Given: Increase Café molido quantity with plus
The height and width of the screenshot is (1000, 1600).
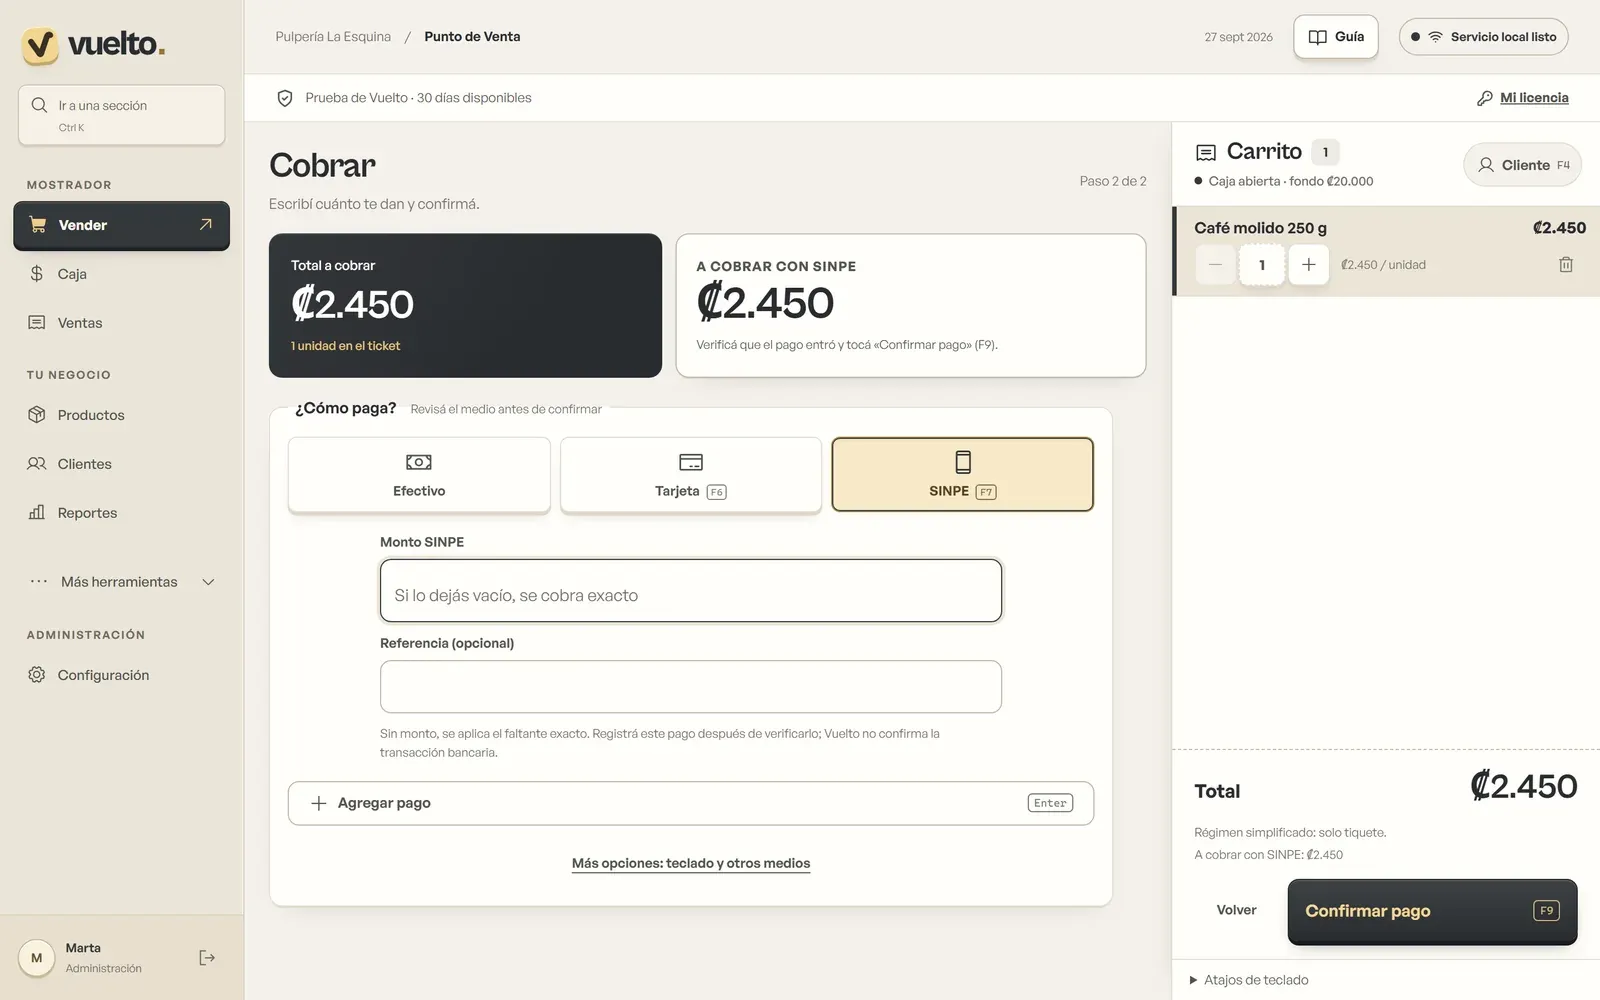Looking at the screenshot, I should pyautogui.click(x=1308, y=265).
